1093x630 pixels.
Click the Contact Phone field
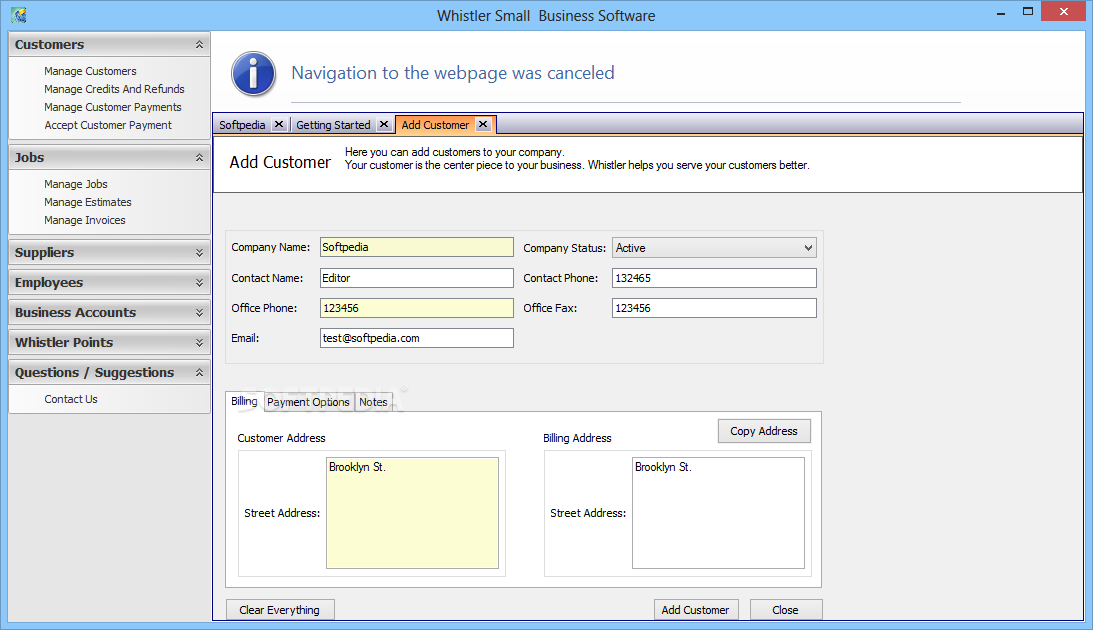click(x=714, y=278)
